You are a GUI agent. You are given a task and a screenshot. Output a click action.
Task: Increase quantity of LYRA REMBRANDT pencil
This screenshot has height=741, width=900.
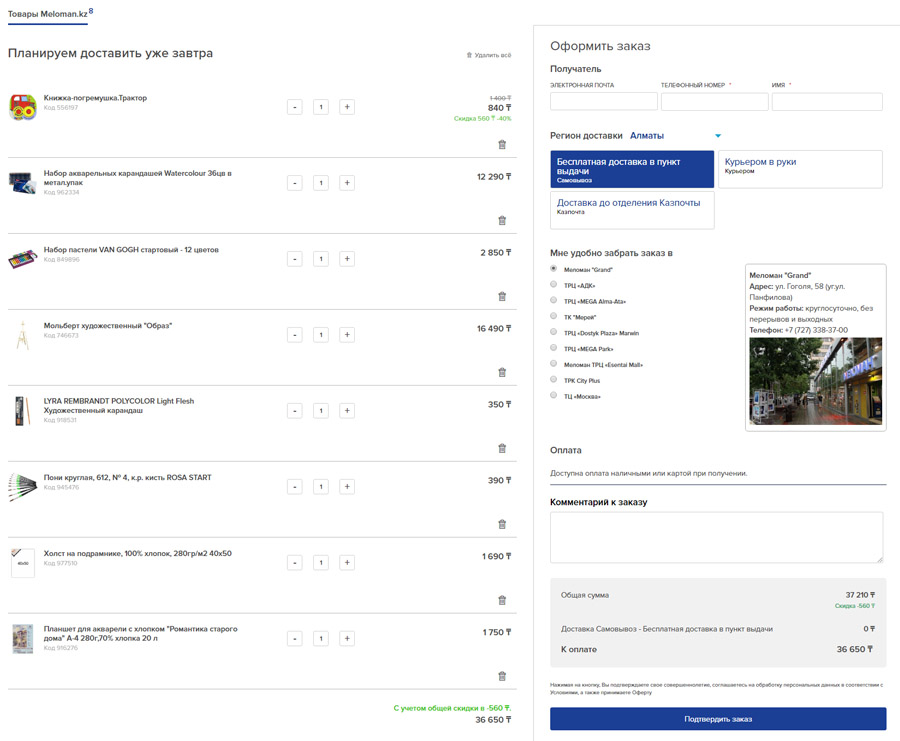click(x=347, y=411)
